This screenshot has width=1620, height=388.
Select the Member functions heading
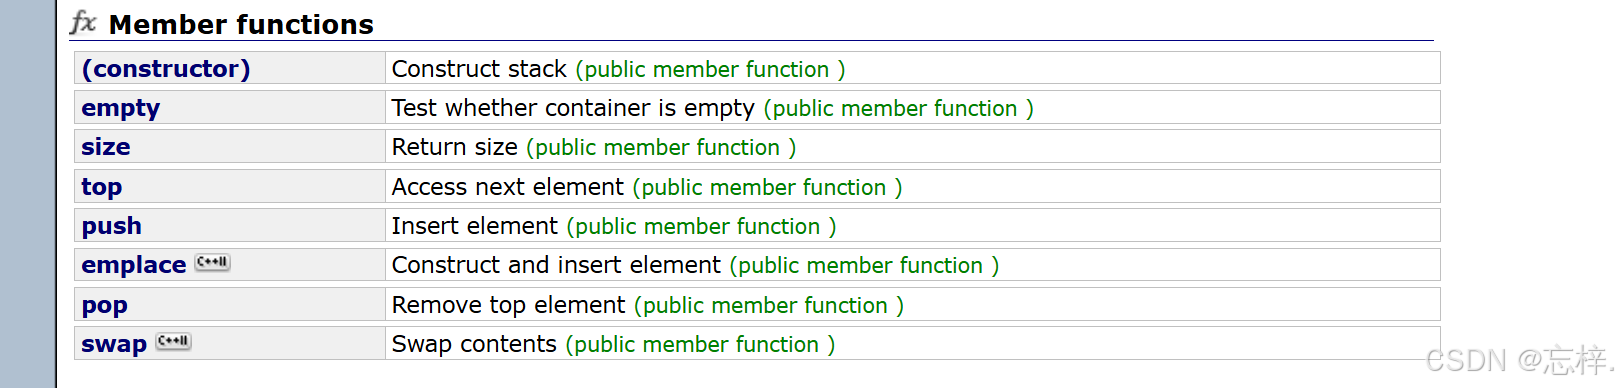pos(241,24)
